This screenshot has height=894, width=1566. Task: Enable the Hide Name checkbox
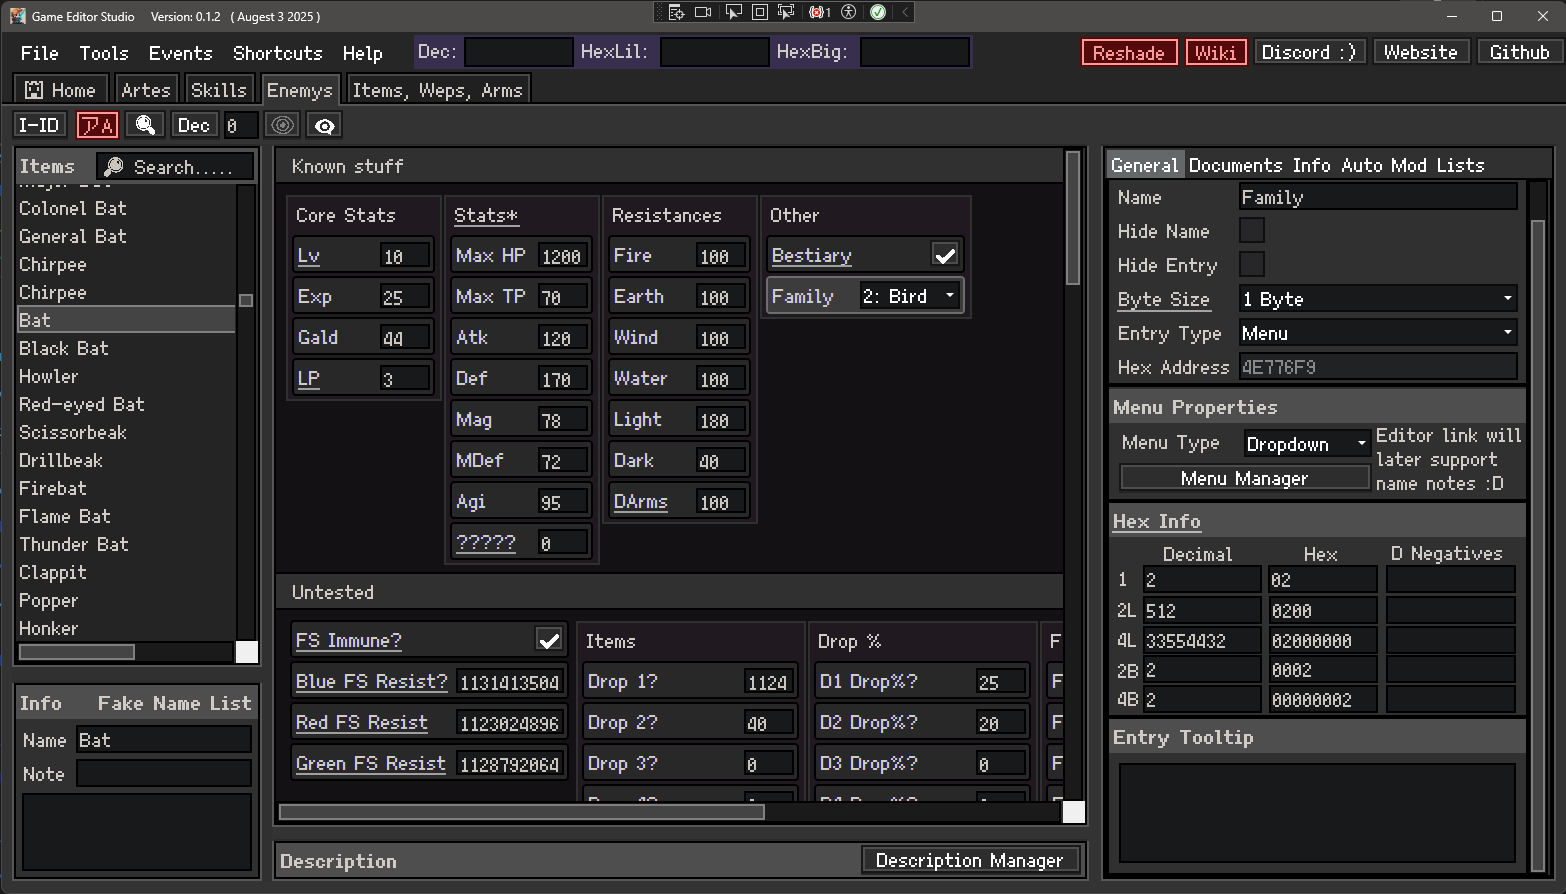point(1251,231)
